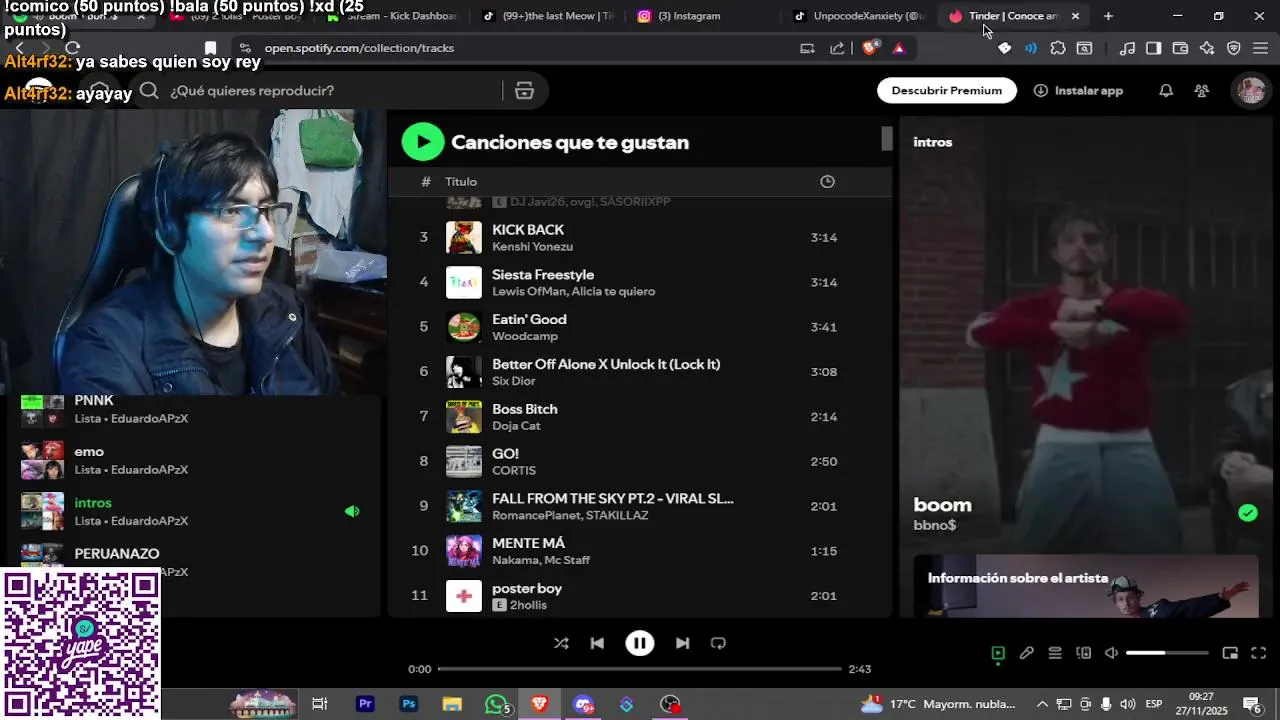Switch to the Stream - Kick Dashboard tab

tap(392, 16)
